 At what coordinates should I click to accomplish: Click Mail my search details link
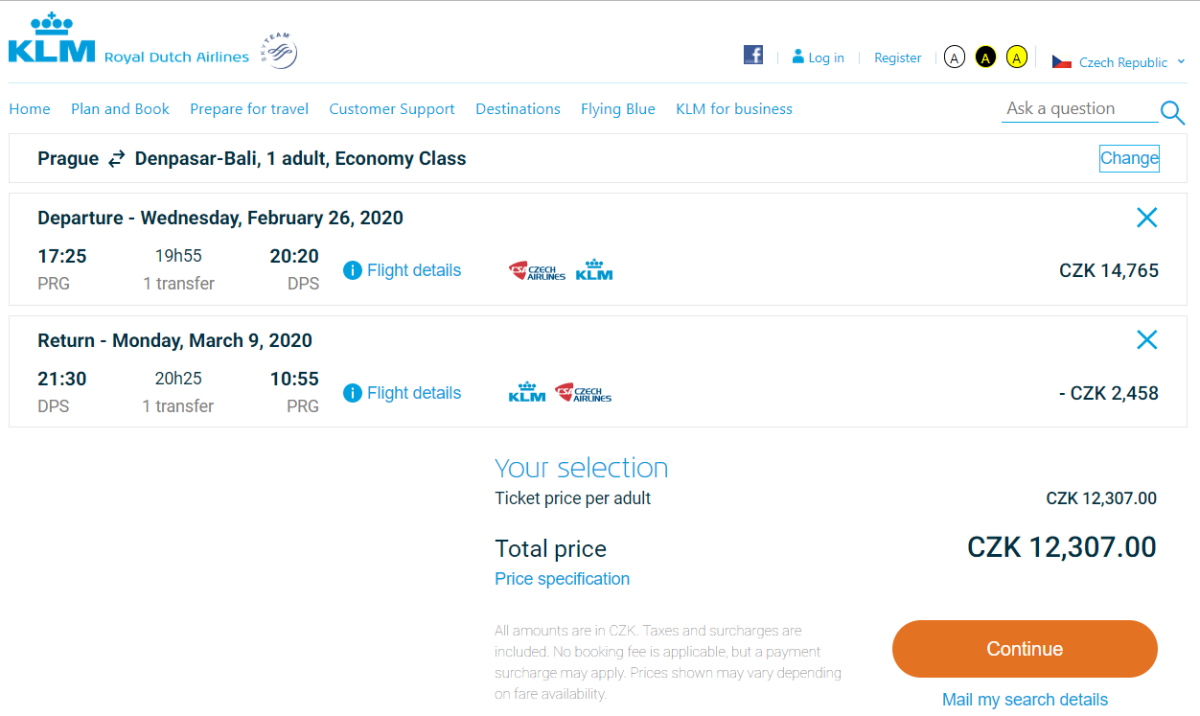(x=1024, y=700)
